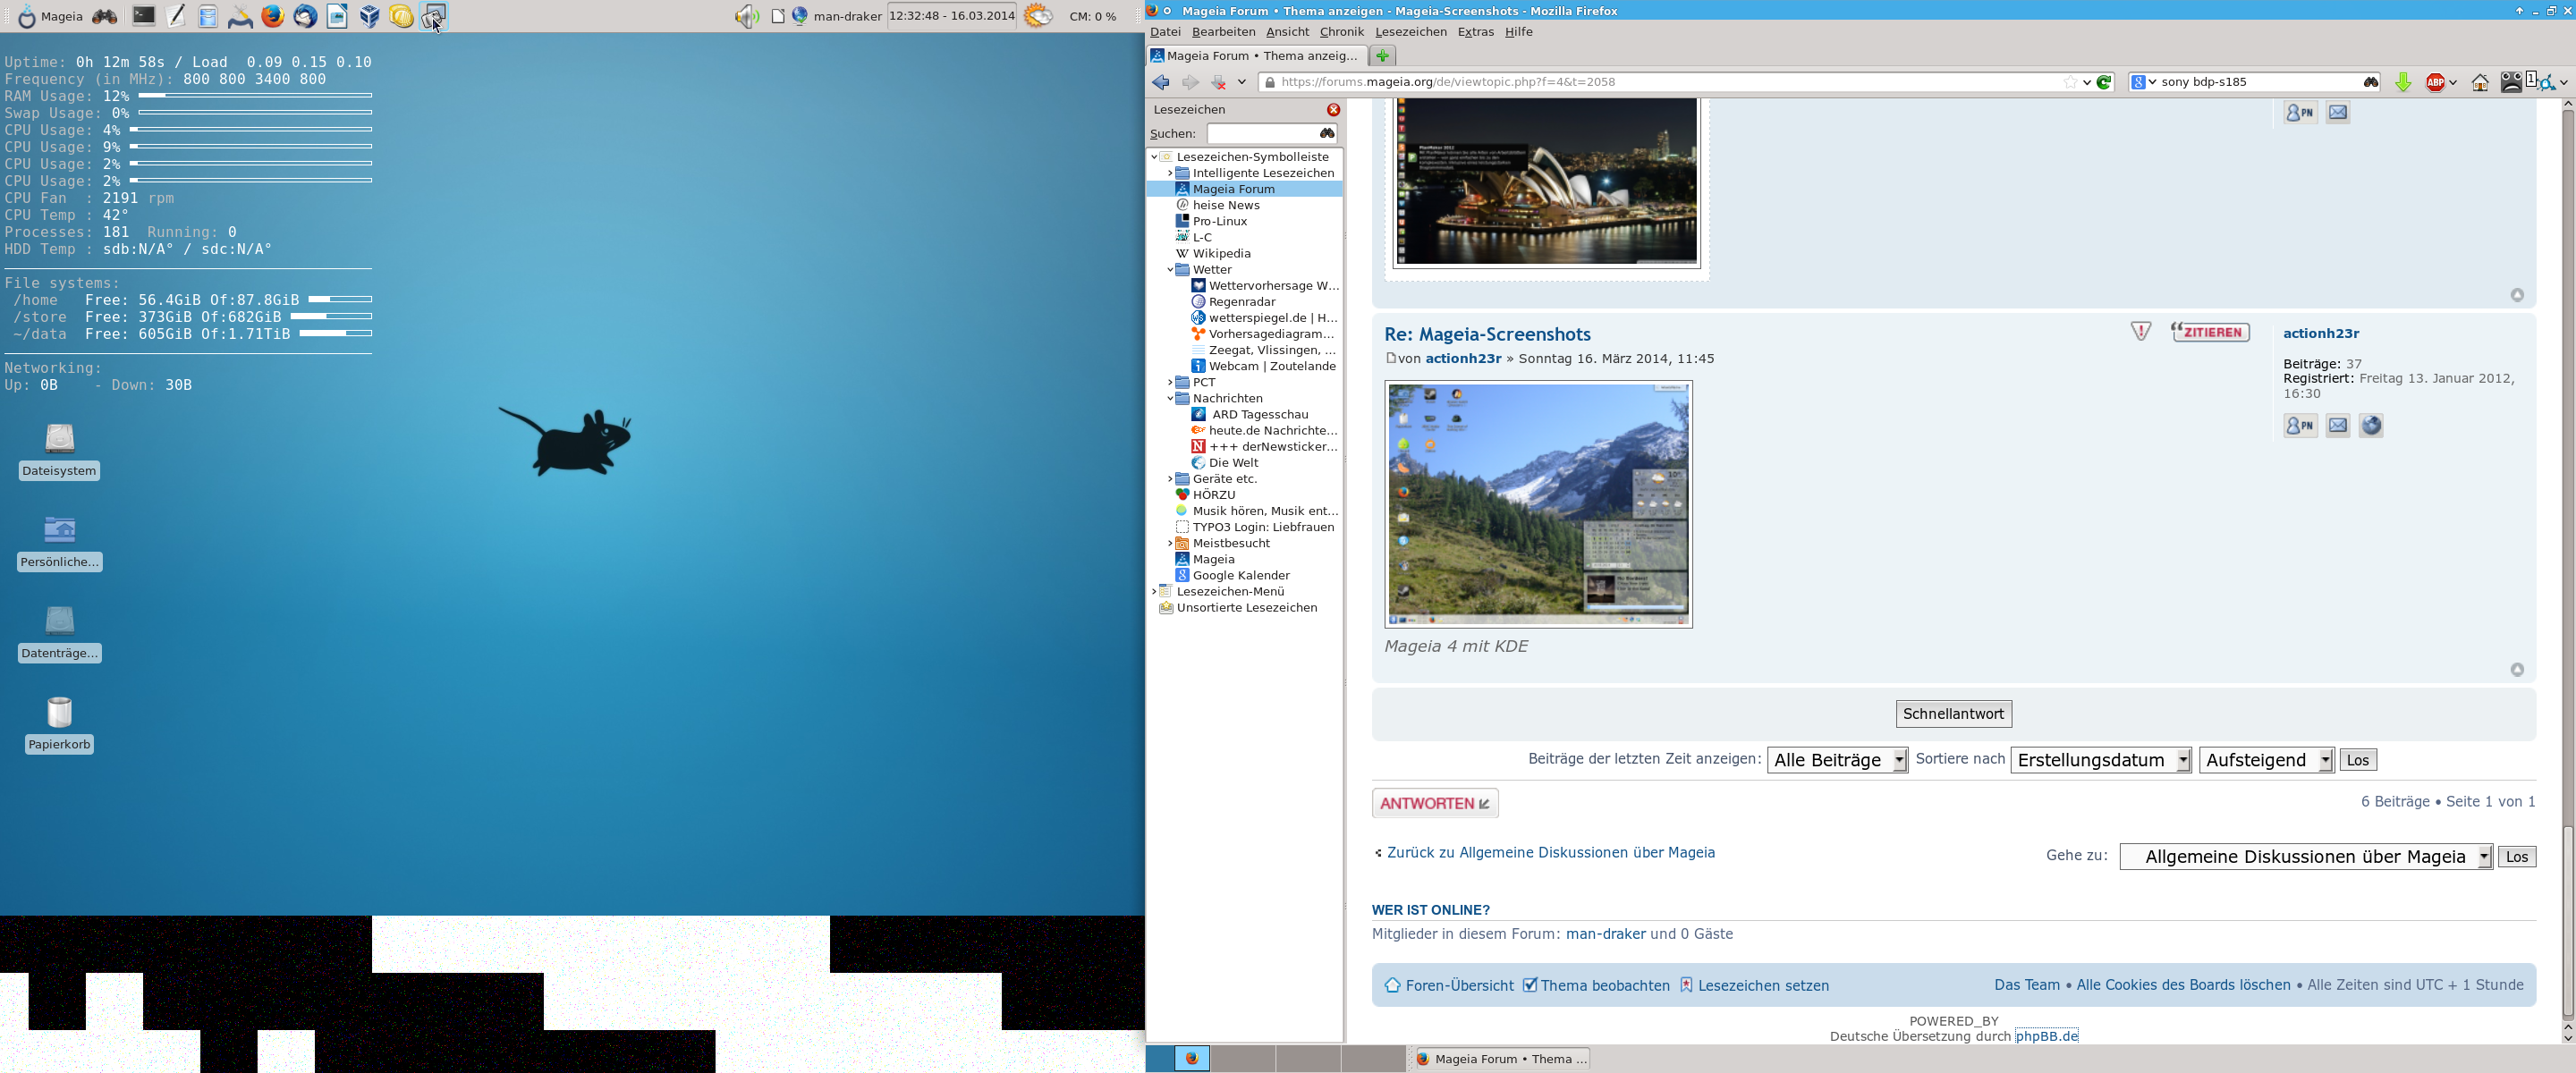Follow Zurück zu Allgemeine Diskussionen link
Viewport: 2576px width, 1073px height.
[x=1550, y=853]
